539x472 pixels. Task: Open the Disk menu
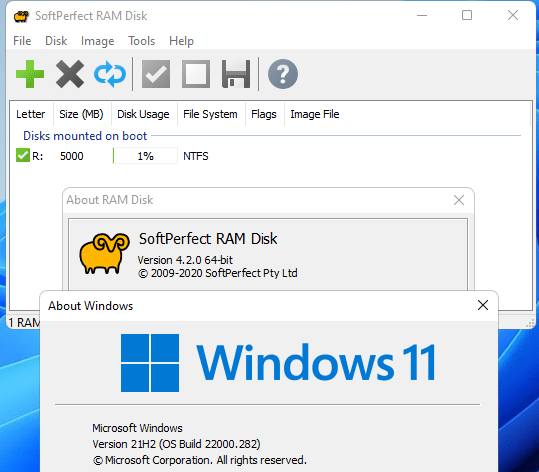coord(56,41)
